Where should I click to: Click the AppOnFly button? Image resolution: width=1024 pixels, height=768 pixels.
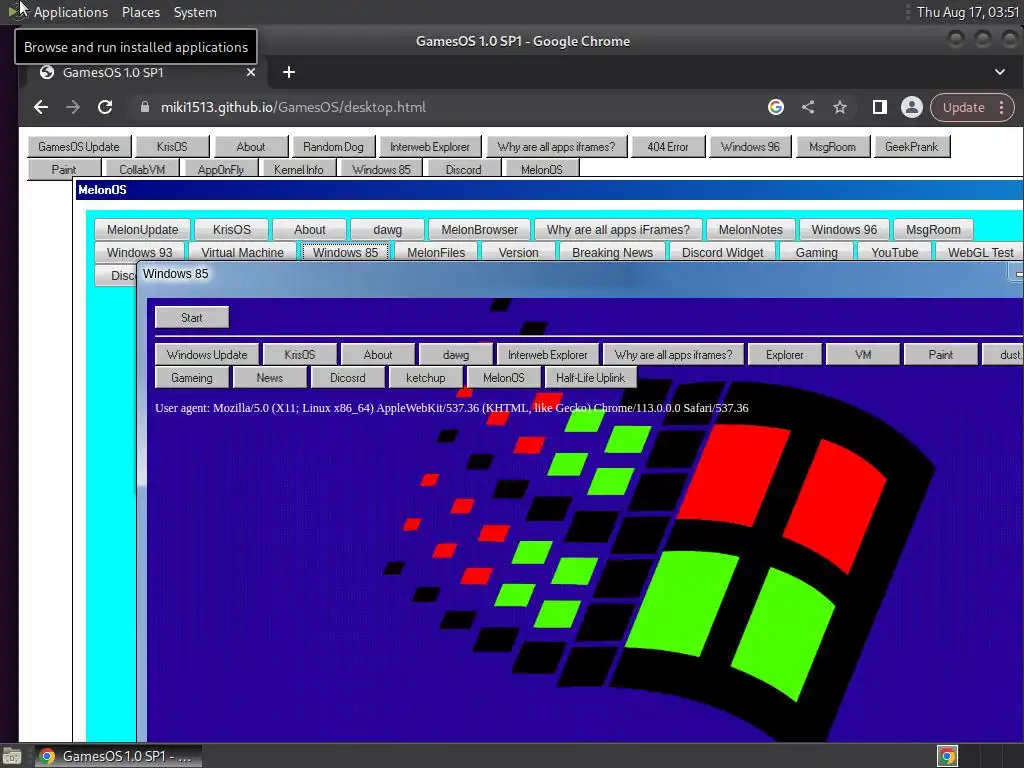(x=221, y=169)
